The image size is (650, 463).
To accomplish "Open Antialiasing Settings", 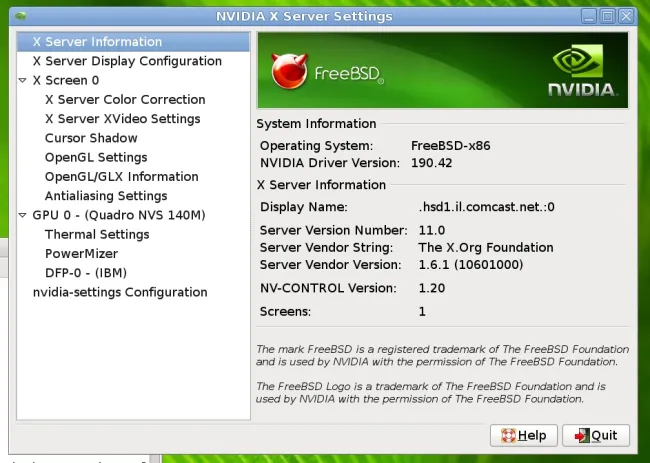I will 106,196.
